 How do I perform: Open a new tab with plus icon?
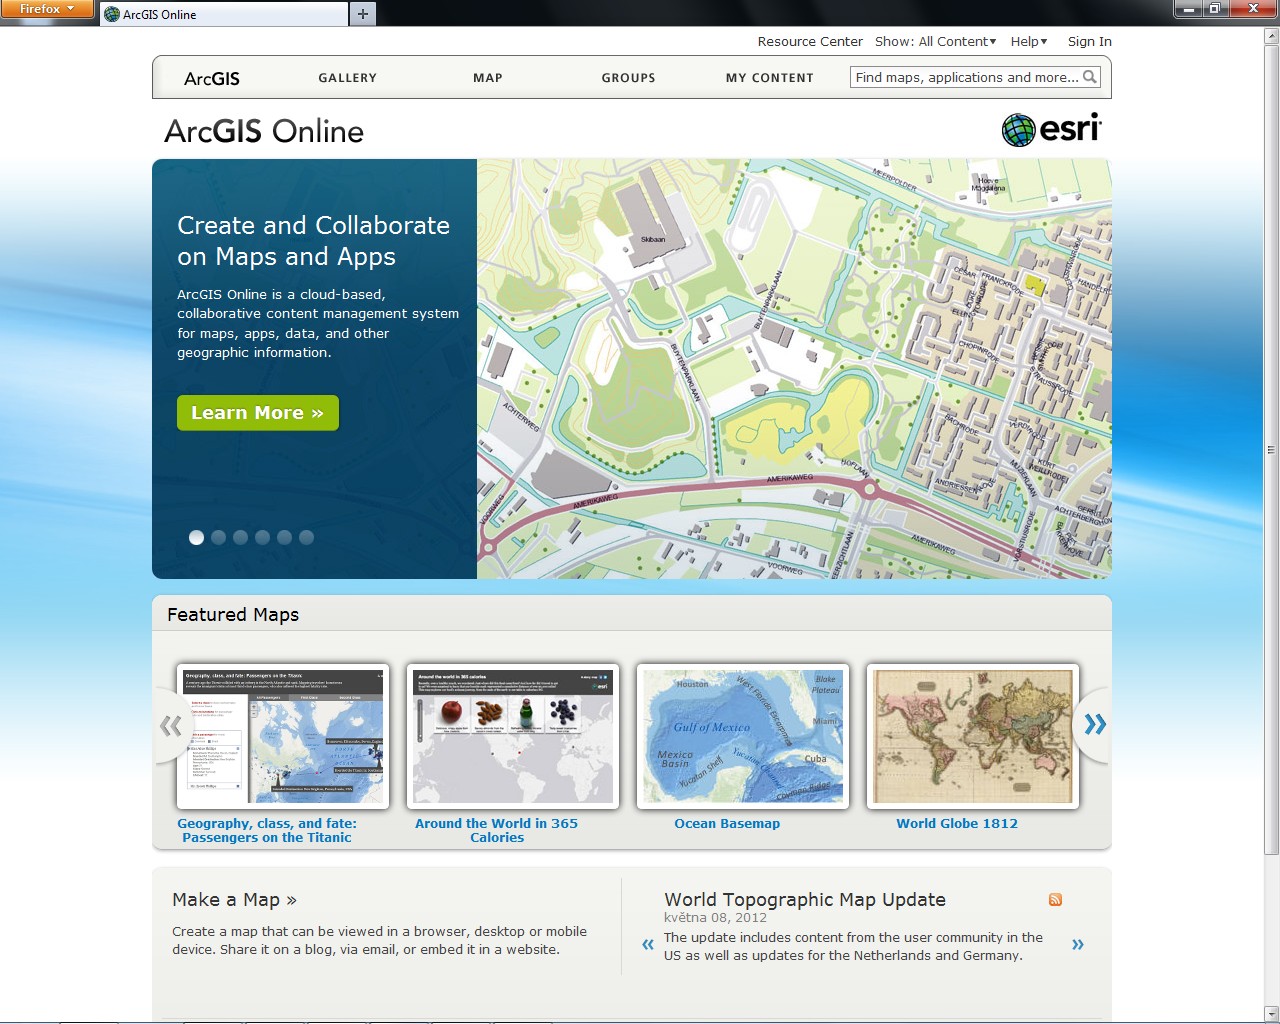click(363, 14)
